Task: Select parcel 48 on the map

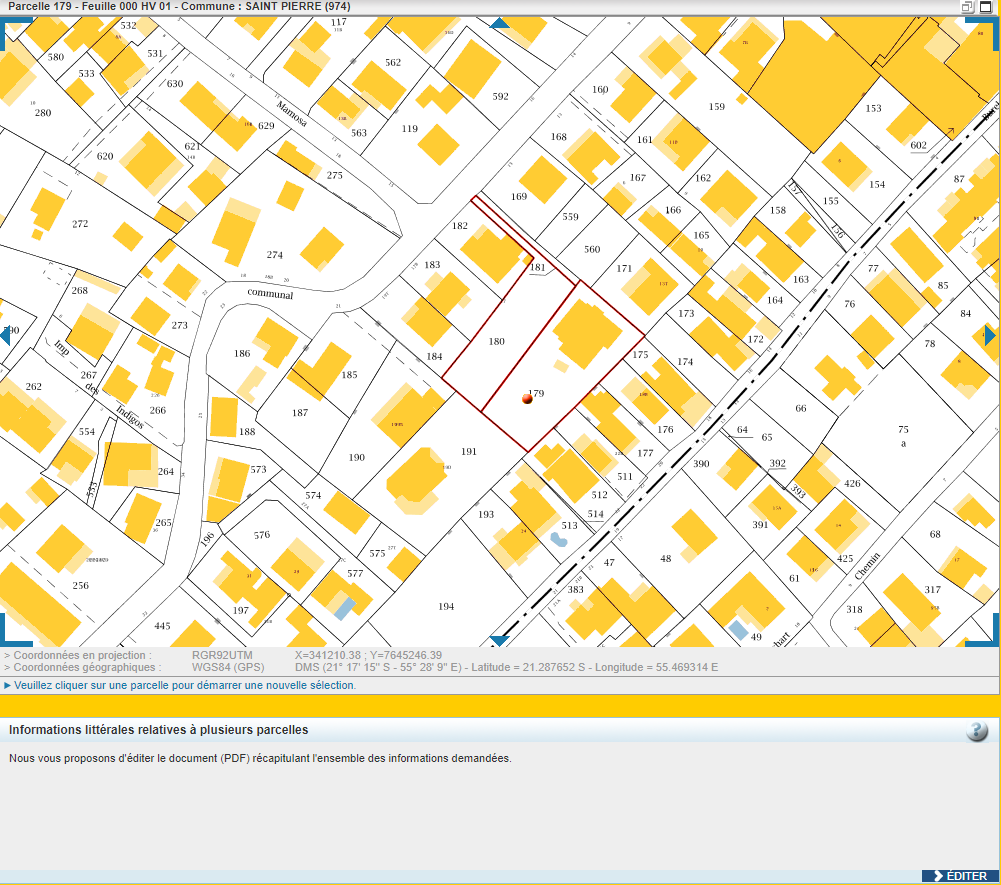Action: pos(665,559)
